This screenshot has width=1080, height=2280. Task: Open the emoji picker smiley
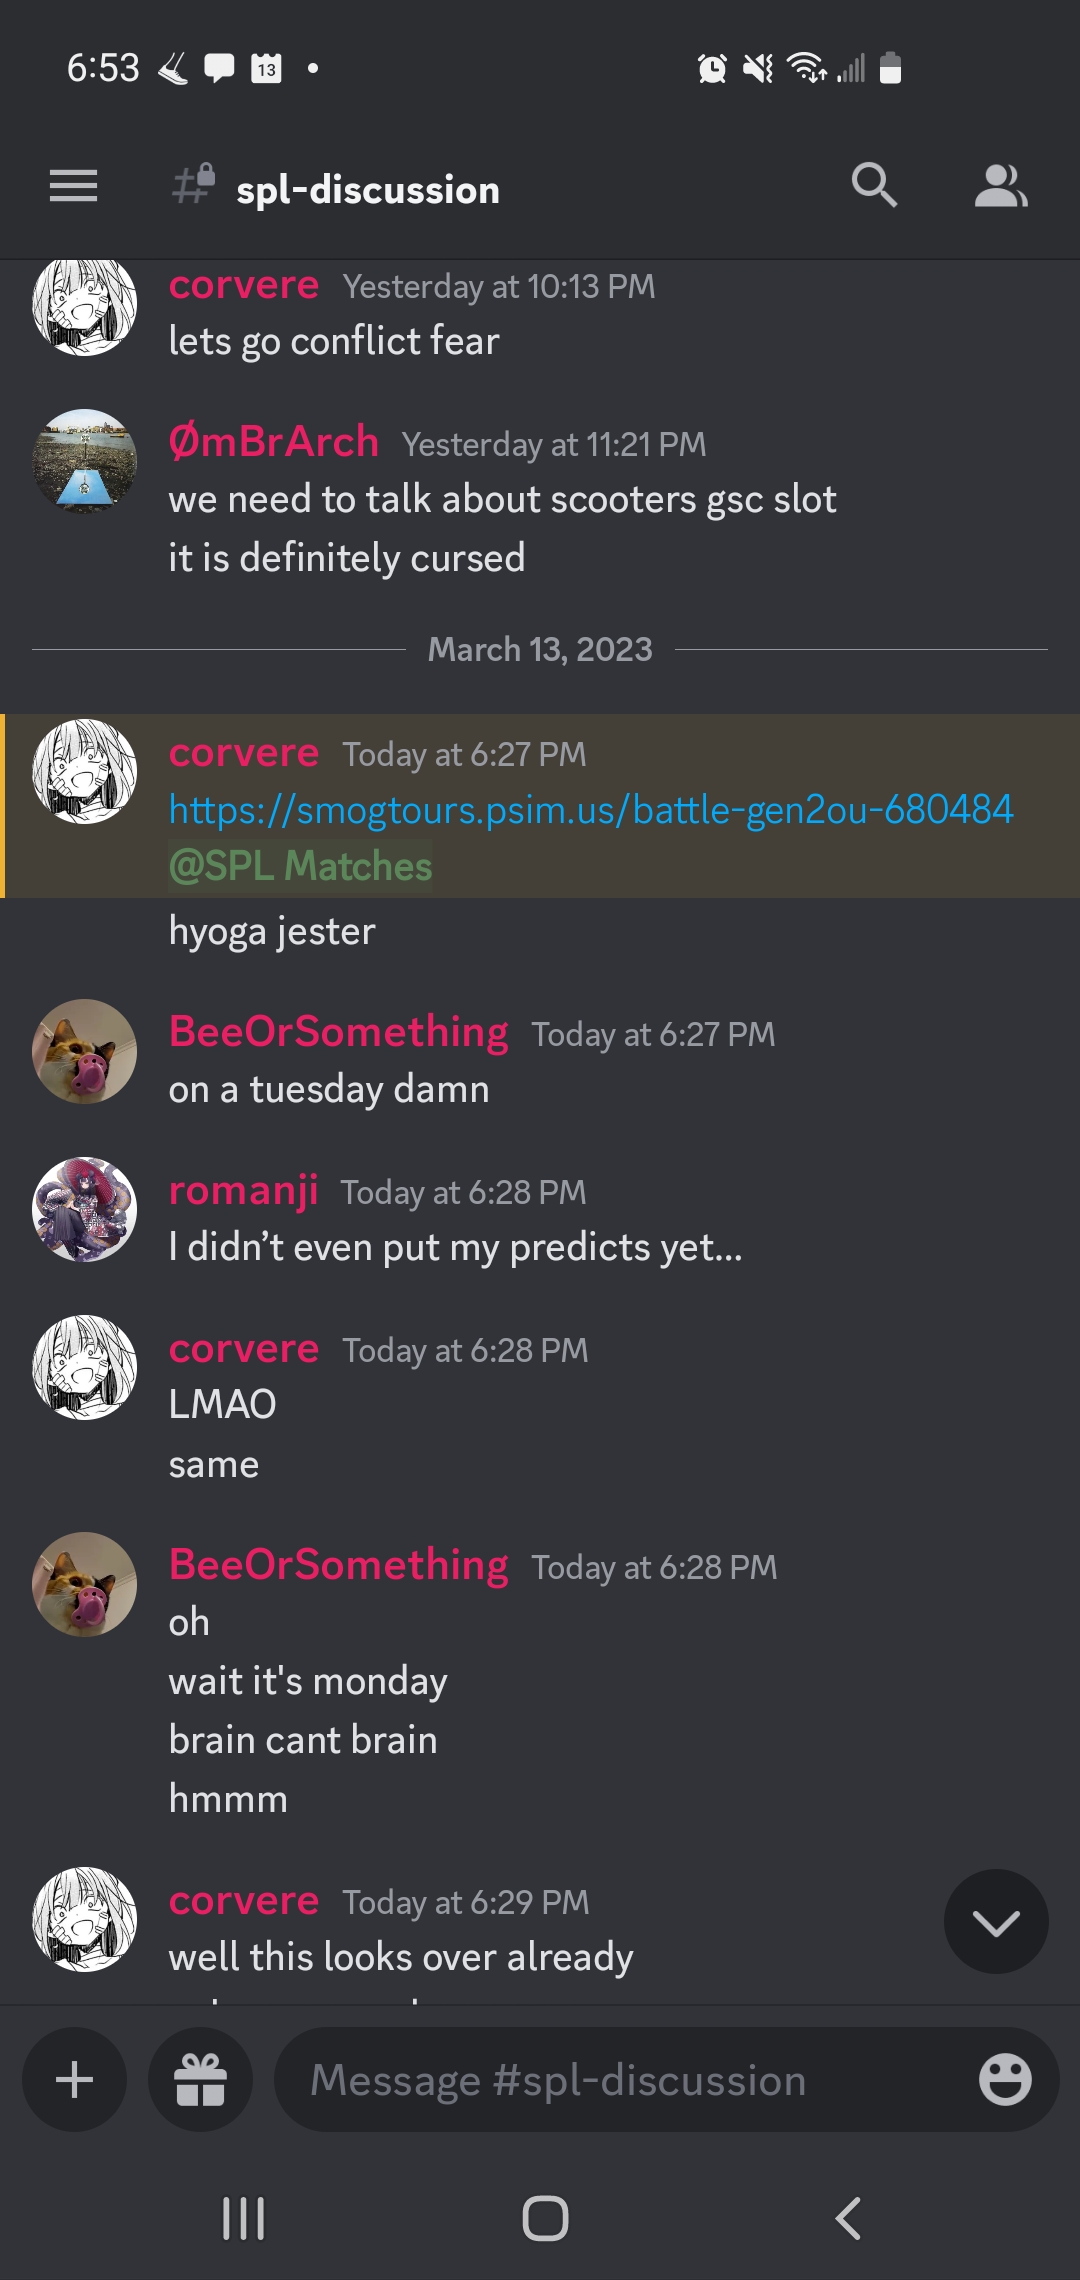[x=1005, y=2080]
